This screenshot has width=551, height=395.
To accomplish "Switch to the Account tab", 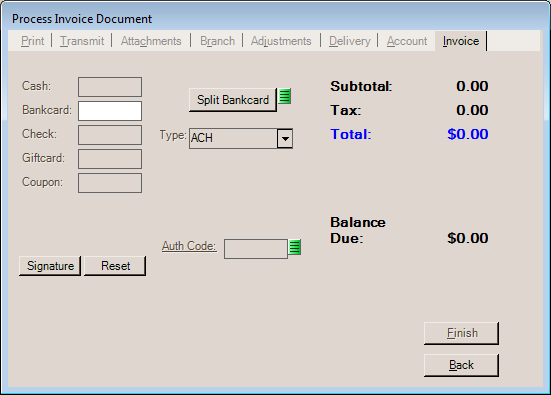I will point(407,41).
